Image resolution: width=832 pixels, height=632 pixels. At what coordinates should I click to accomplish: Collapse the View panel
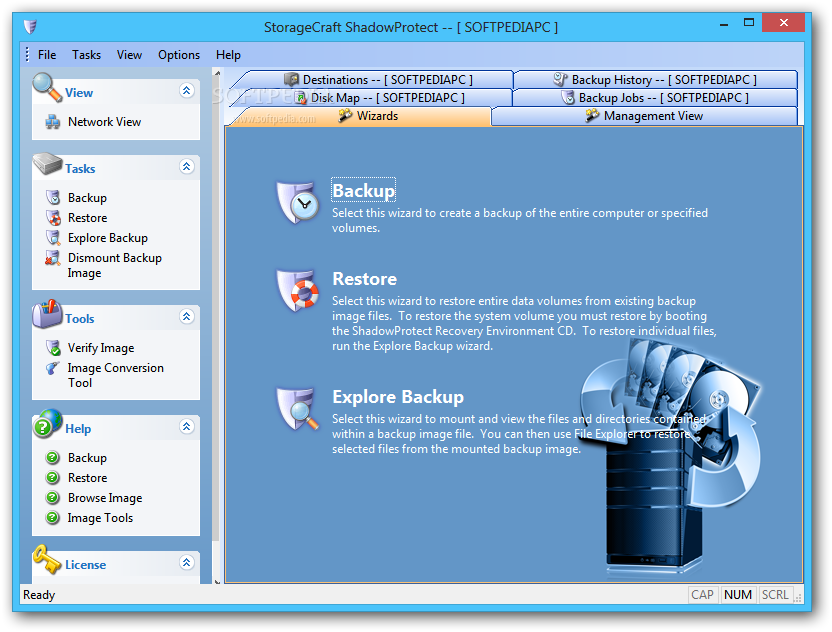click(x=186, y=91)
